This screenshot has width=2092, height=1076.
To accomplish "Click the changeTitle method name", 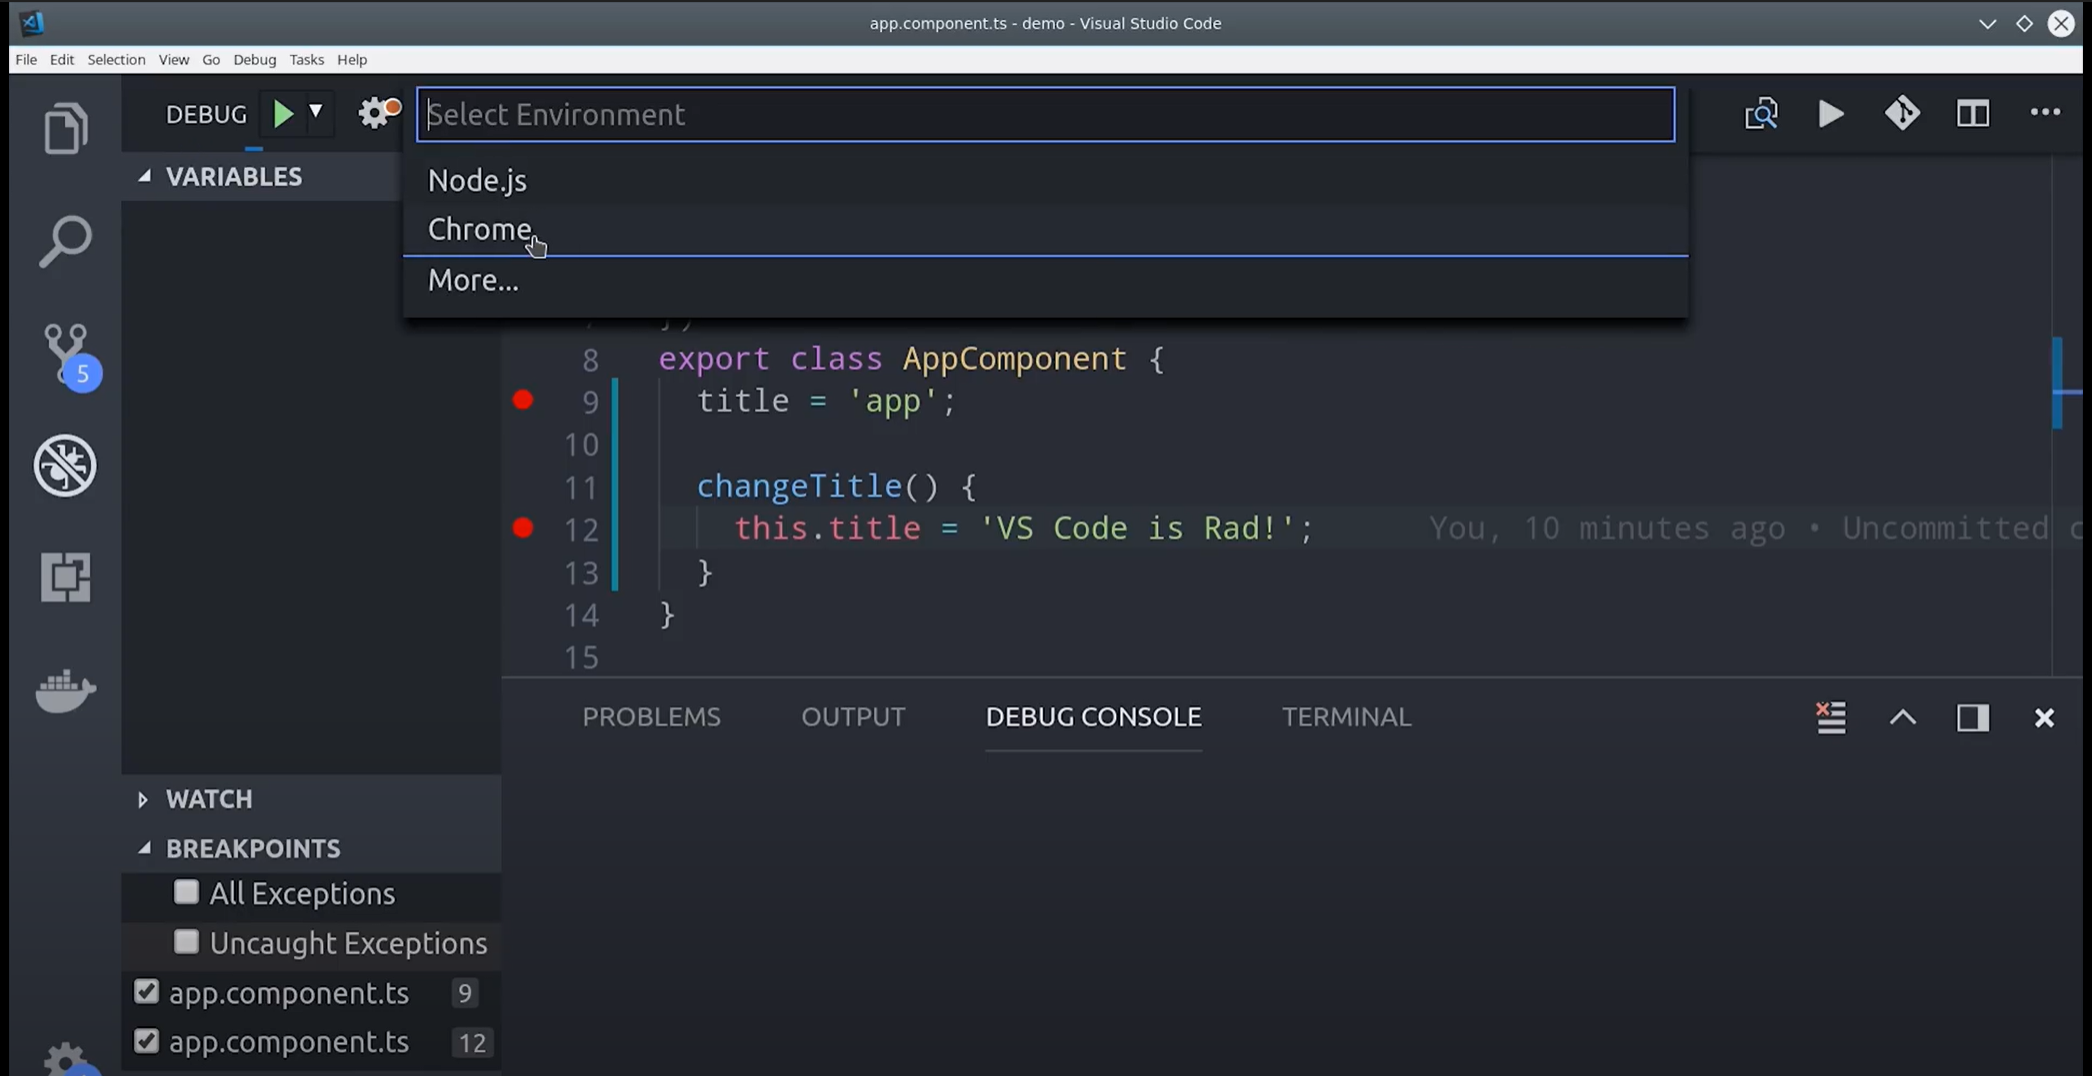I will click(x=799, y=486).
